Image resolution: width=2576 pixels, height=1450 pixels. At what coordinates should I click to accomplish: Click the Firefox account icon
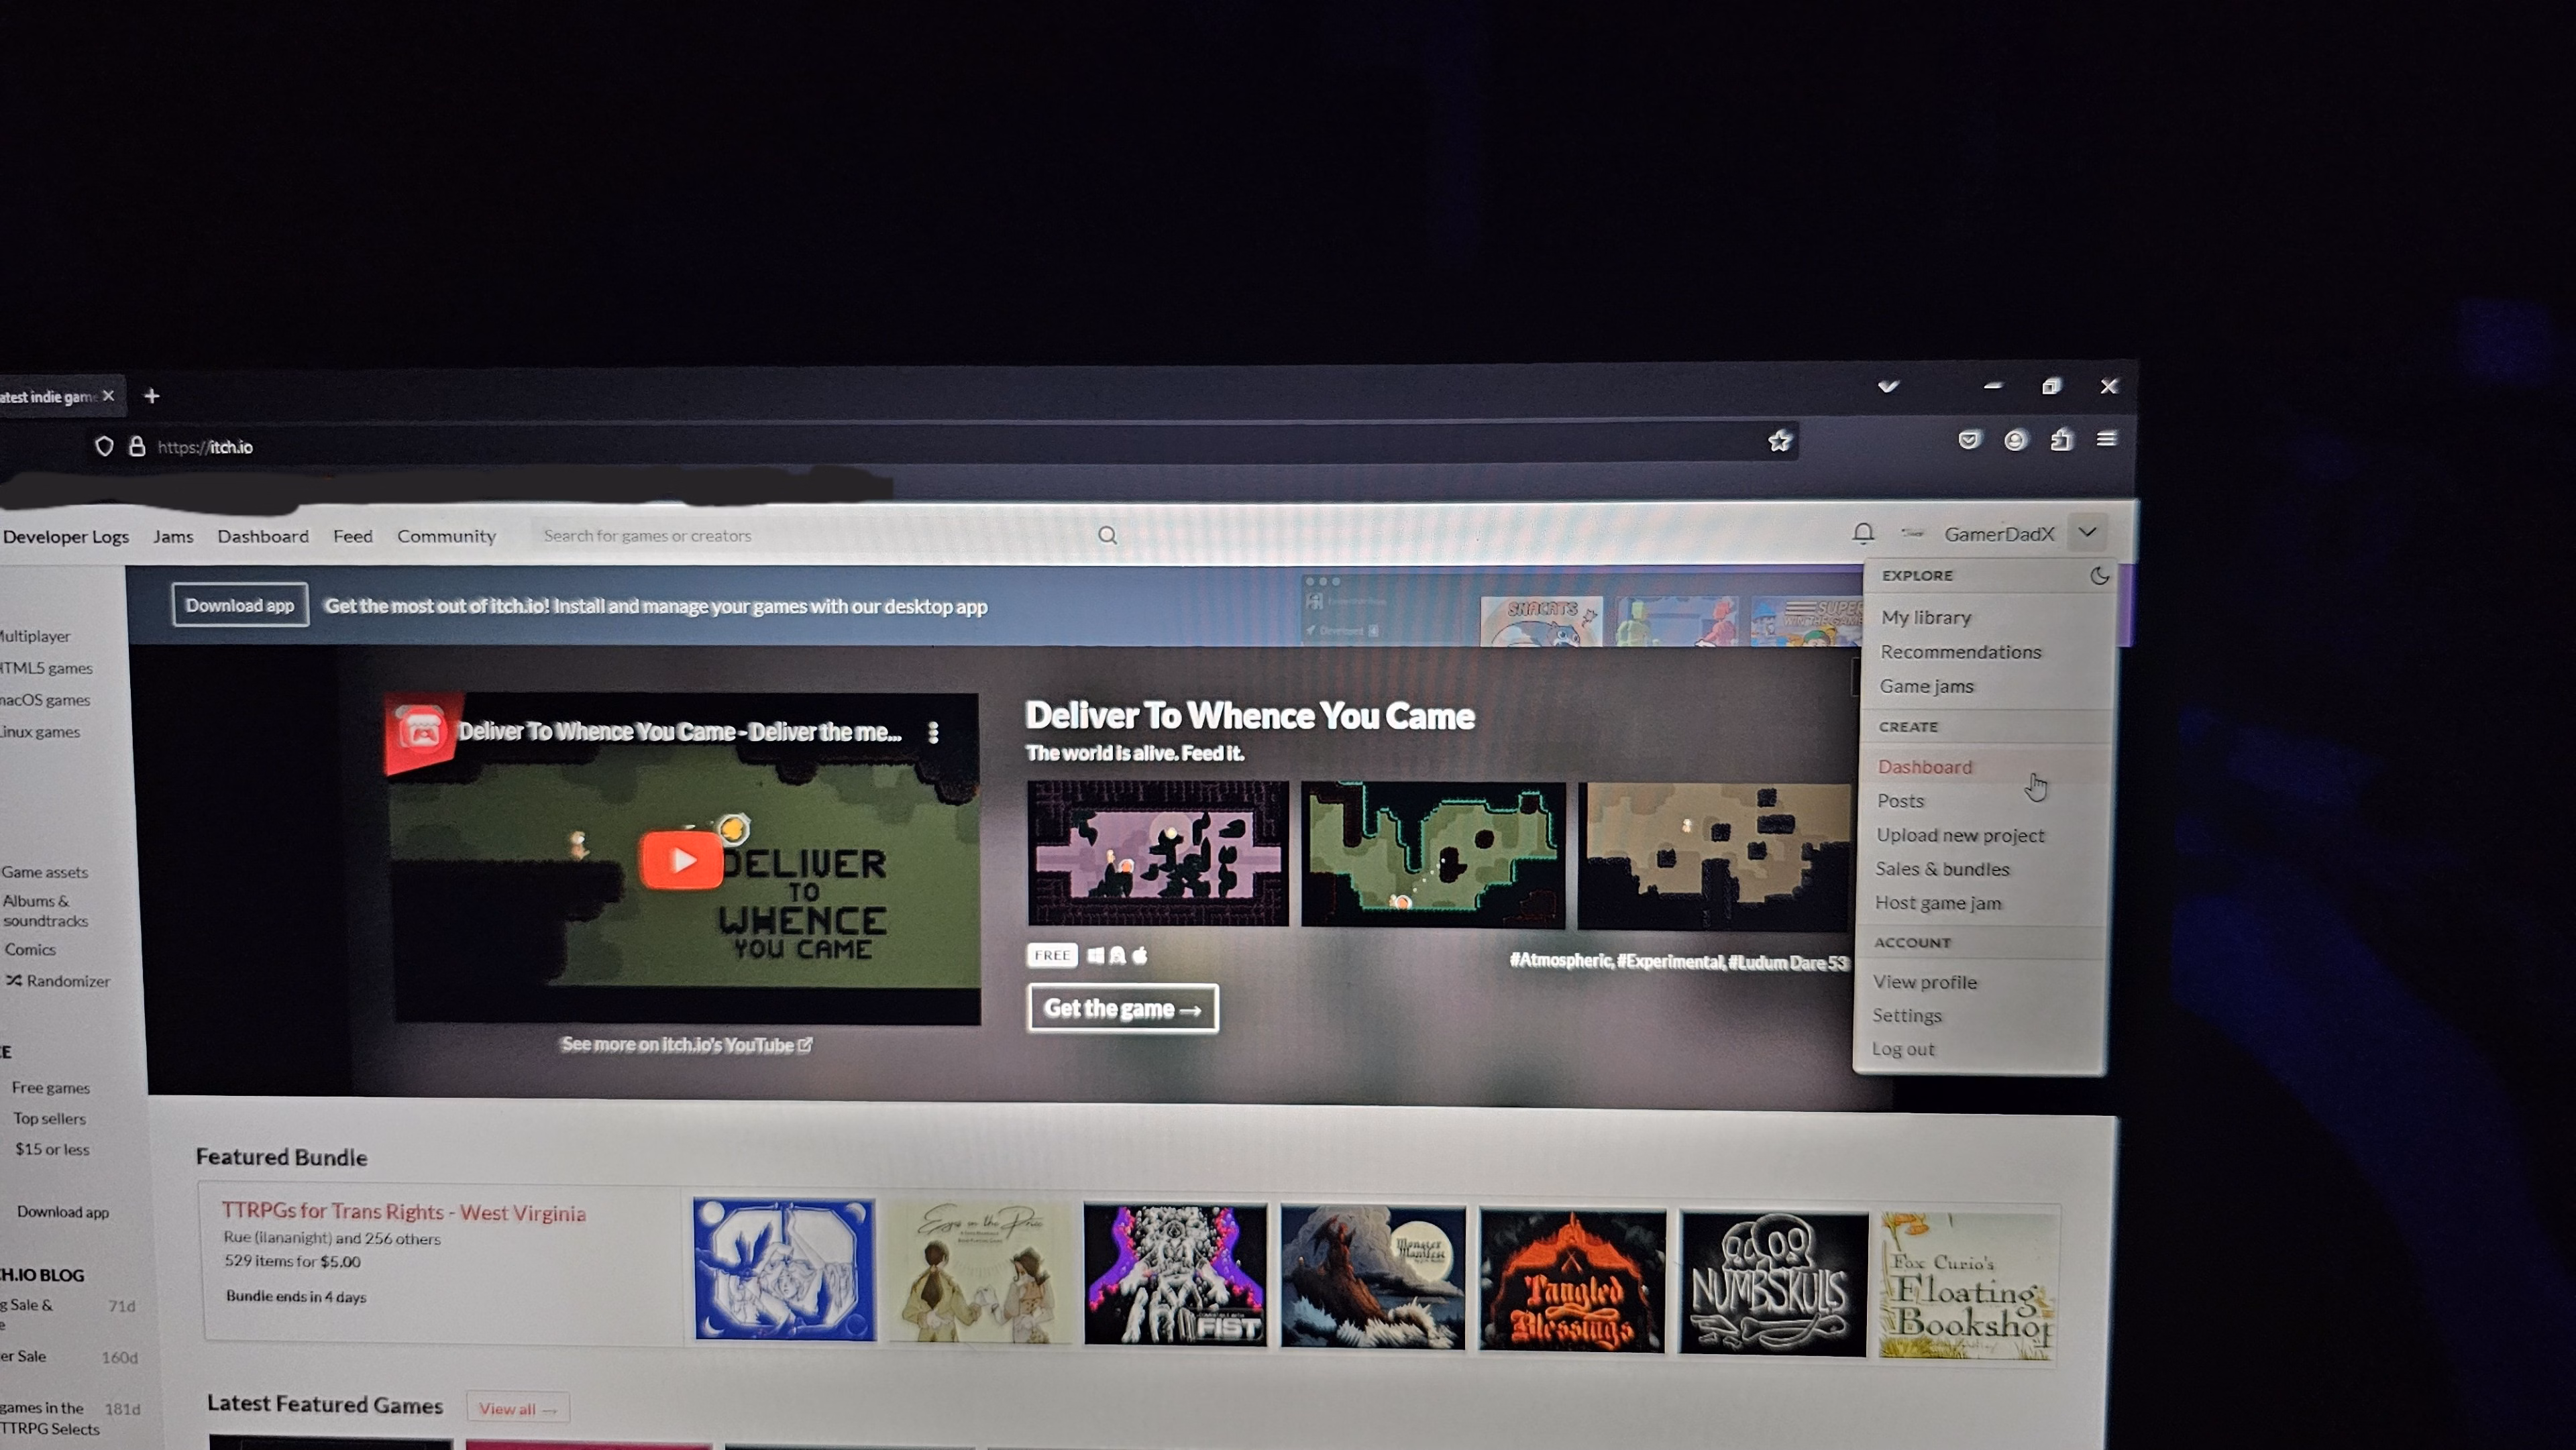2015,440
